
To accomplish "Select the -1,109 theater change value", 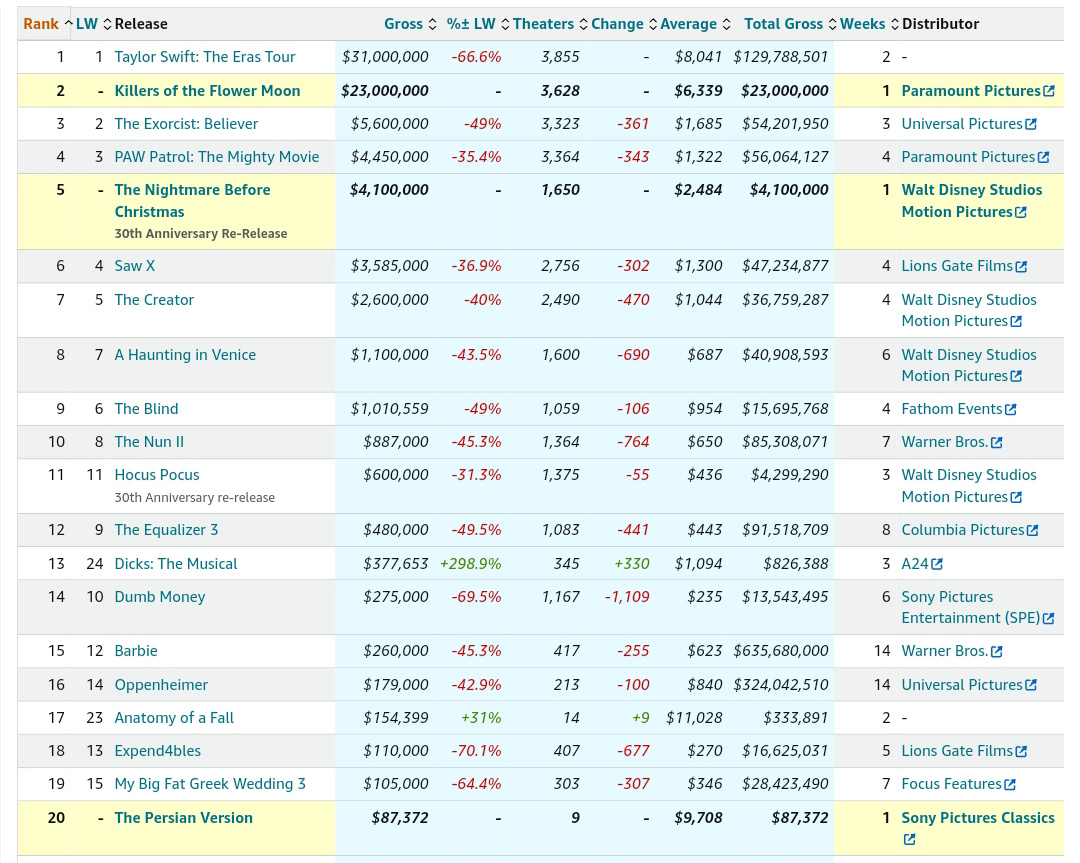I will [x=627, y=596].
